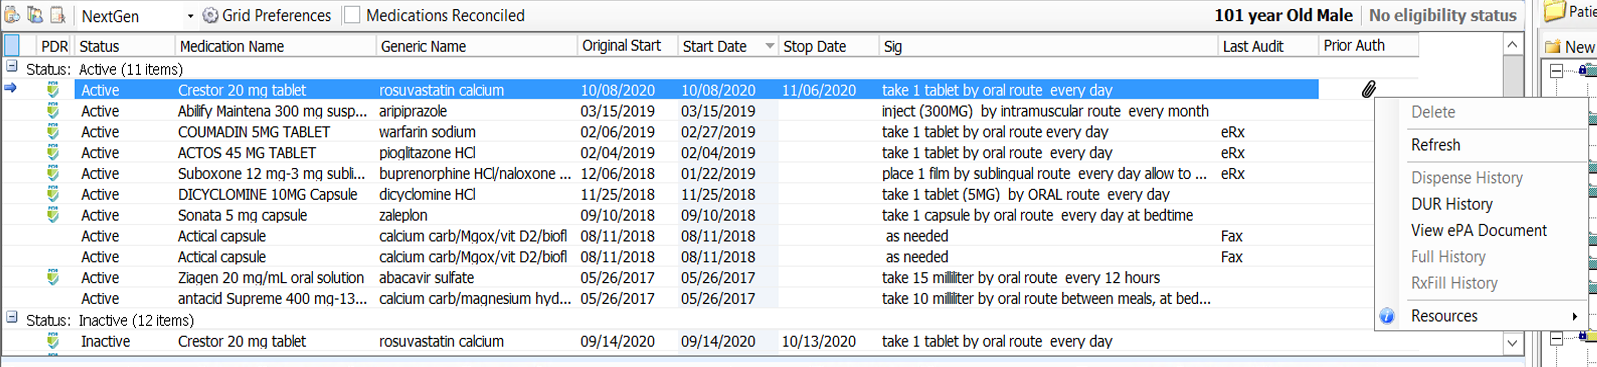Collapse the Status: Active group
Viewport: 1597px width, 367px height.
[x=12, y=67]
